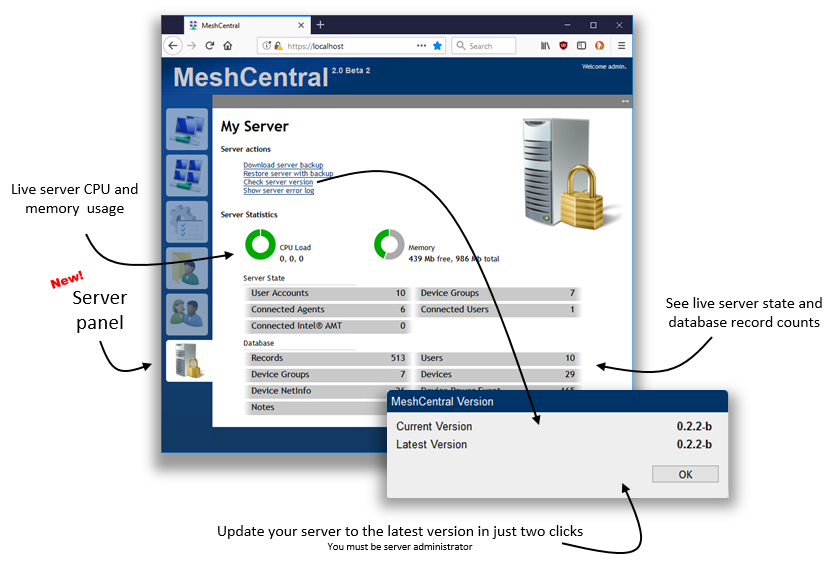Open the browser hamburger menu

pos(621,46)
